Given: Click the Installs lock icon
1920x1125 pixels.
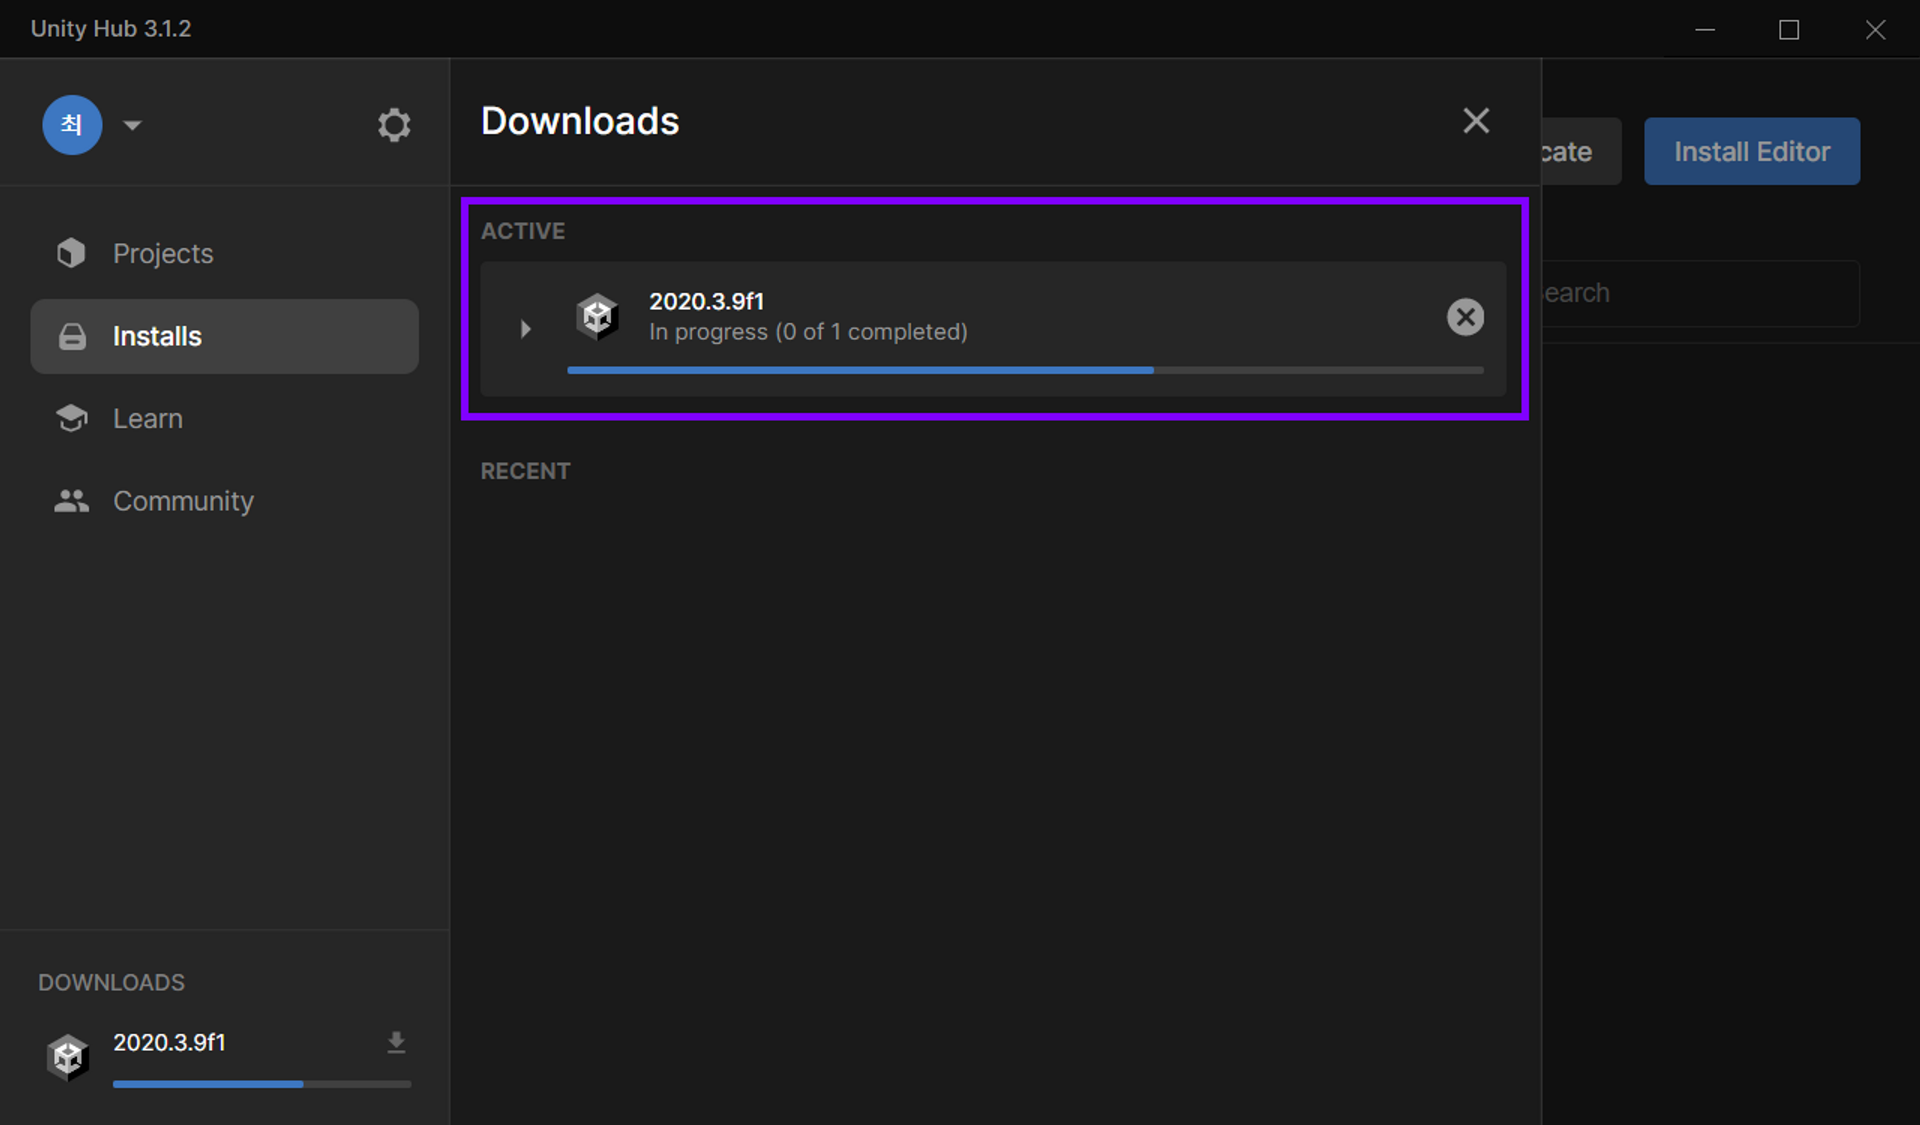Looking at the screenshot, I should pos(72,336).
